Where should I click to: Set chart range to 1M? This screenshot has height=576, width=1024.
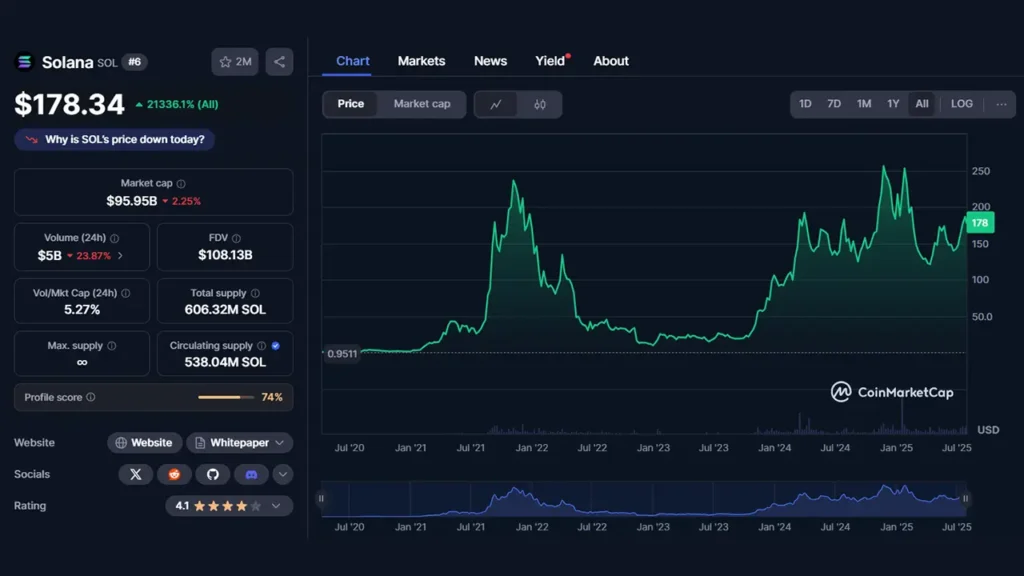pos(864,104)
